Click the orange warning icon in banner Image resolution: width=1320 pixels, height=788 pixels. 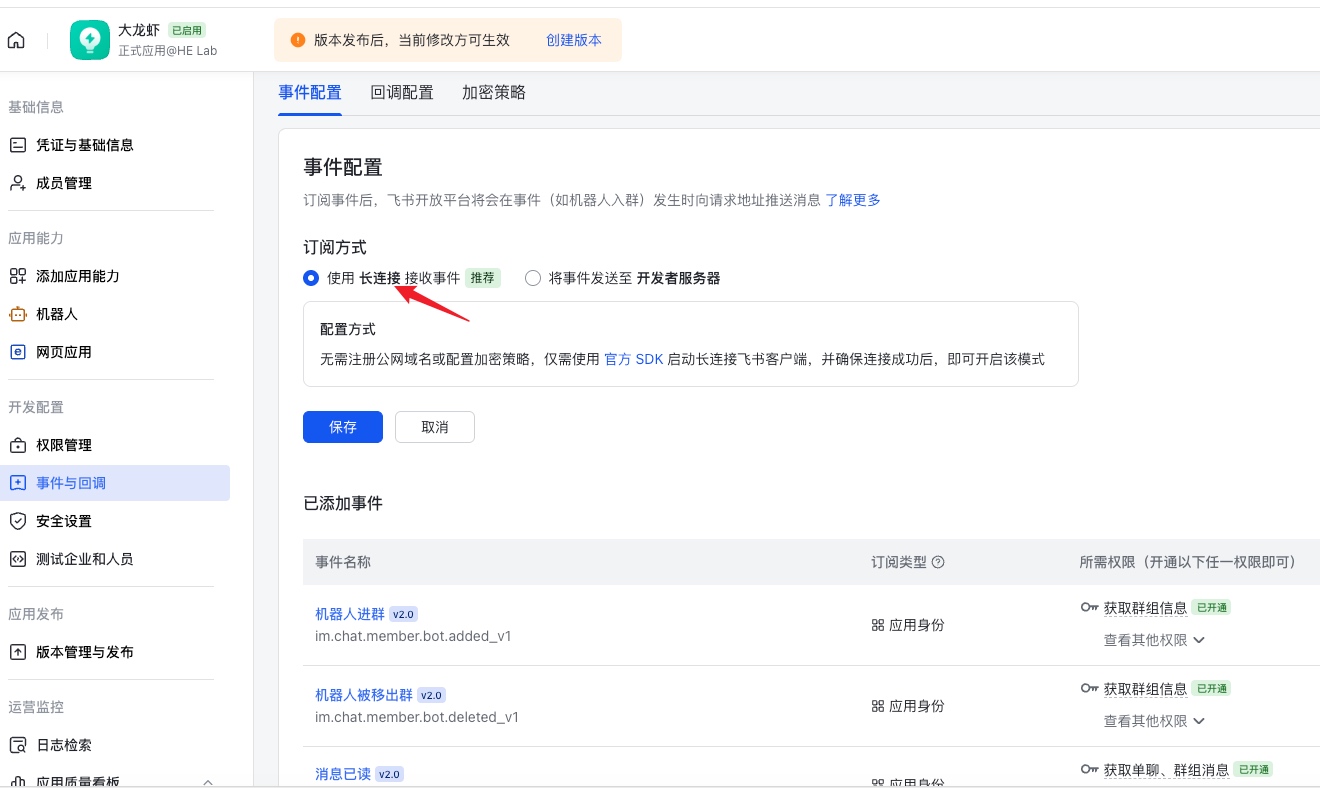[297, 40]
